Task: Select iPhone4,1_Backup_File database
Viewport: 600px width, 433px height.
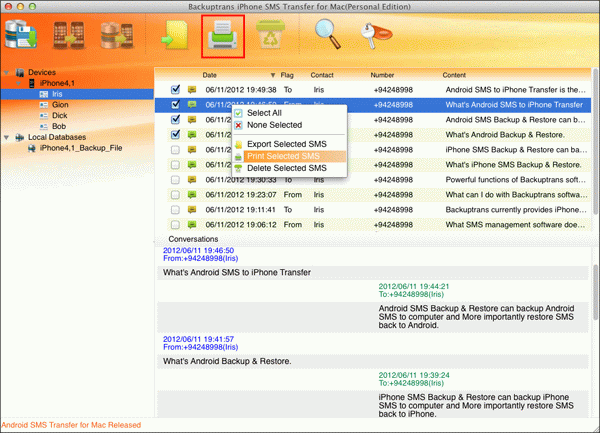Action: pyautogui.click(x=81, y=148)
